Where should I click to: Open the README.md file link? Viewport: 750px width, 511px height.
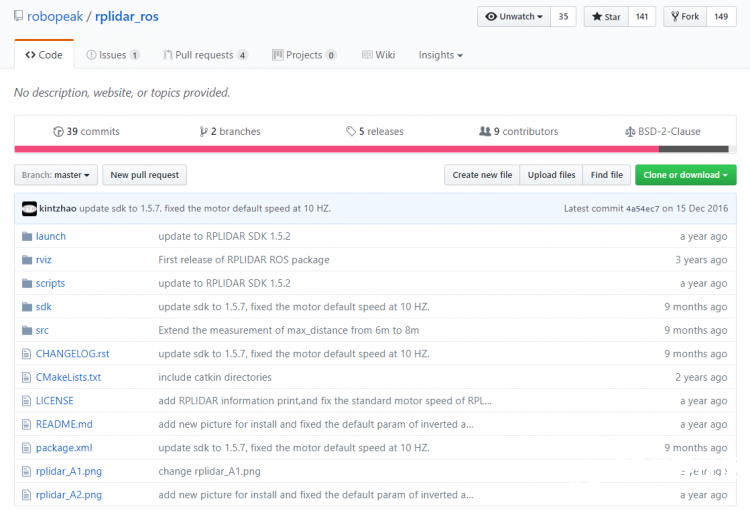click(64, 424)
